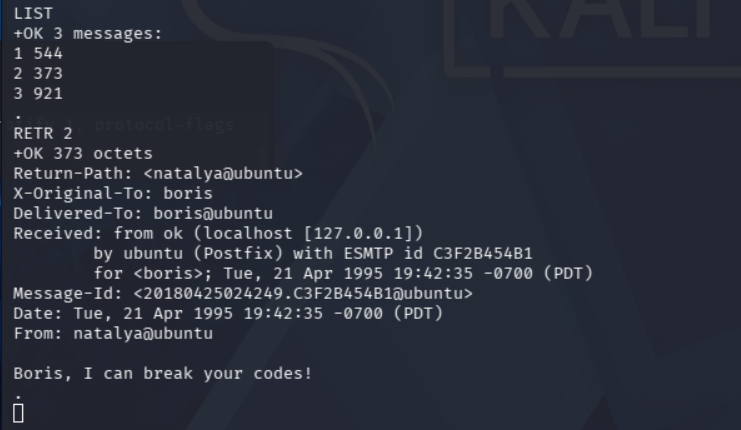741x430 pixels.
Task: Click the Message-Id header value
Action: click(303, 293)
